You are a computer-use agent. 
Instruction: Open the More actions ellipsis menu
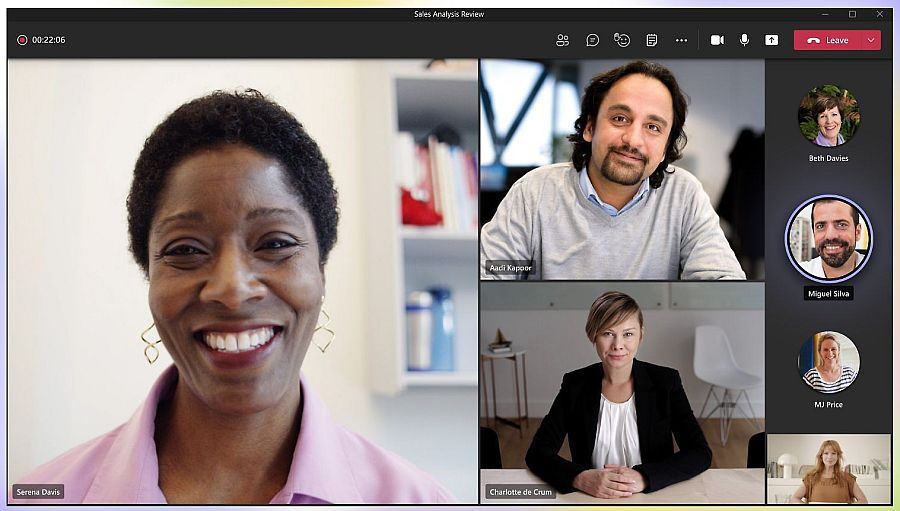[681, 40]
